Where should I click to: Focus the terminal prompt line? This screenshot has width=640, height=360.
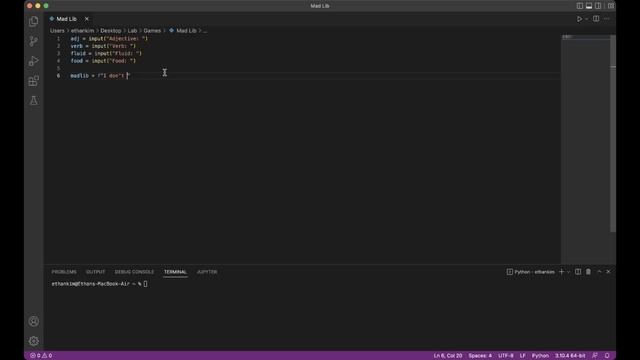tap(99, 284)
